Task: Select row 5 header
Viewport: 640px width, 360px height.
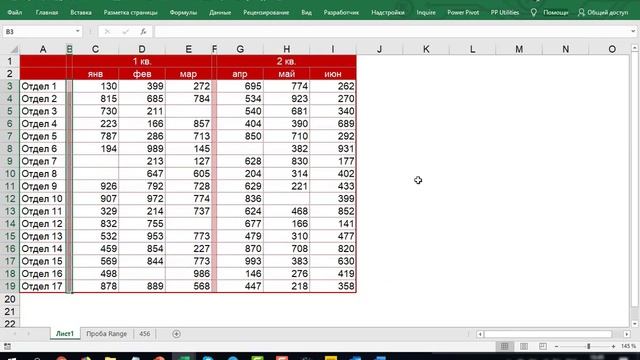Action: (x=10, y=111)
